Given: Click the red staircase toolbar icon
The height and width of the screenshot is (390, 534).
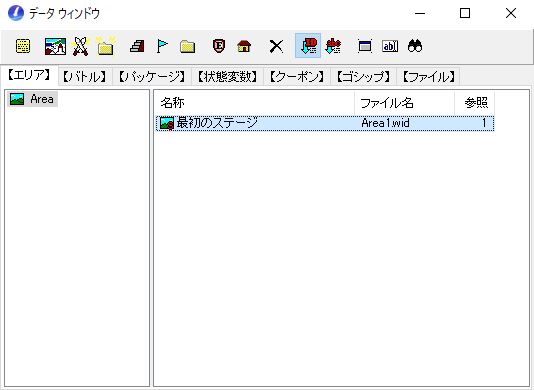Looking at the screenshot, I should [x=137, y=46].
